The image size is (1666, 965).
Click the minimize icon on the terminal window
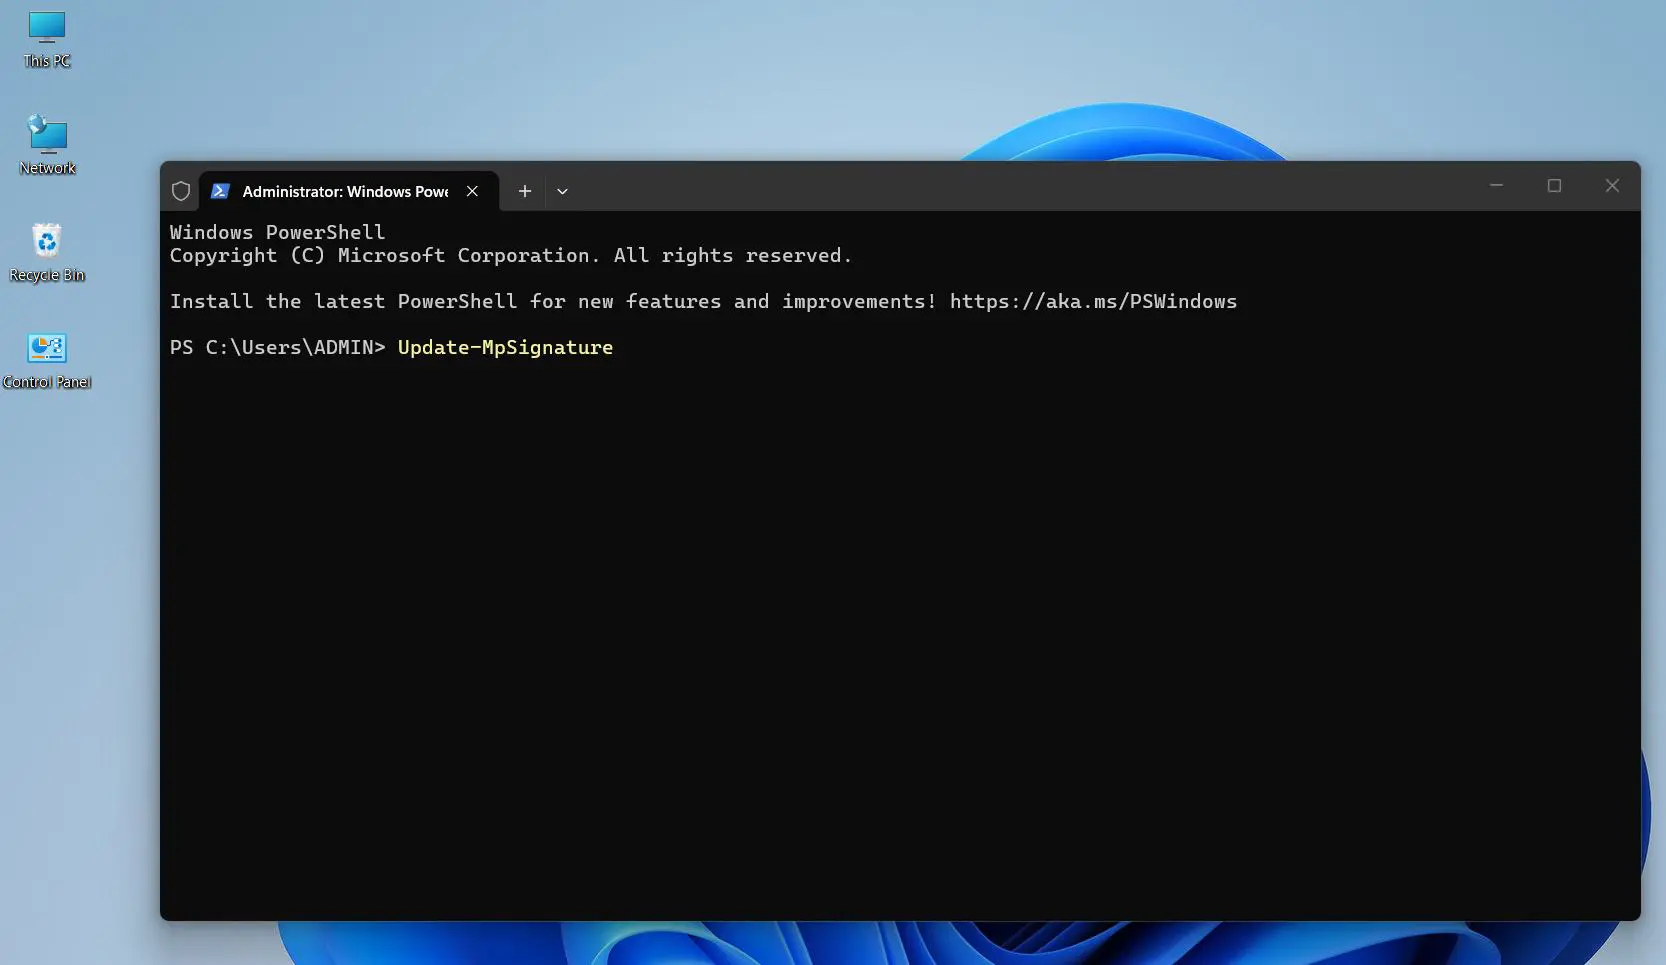point(1496,185)
